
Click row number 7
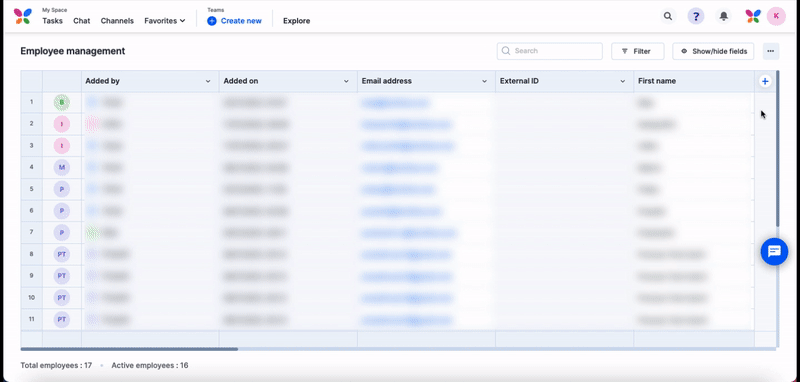[32, 232]
